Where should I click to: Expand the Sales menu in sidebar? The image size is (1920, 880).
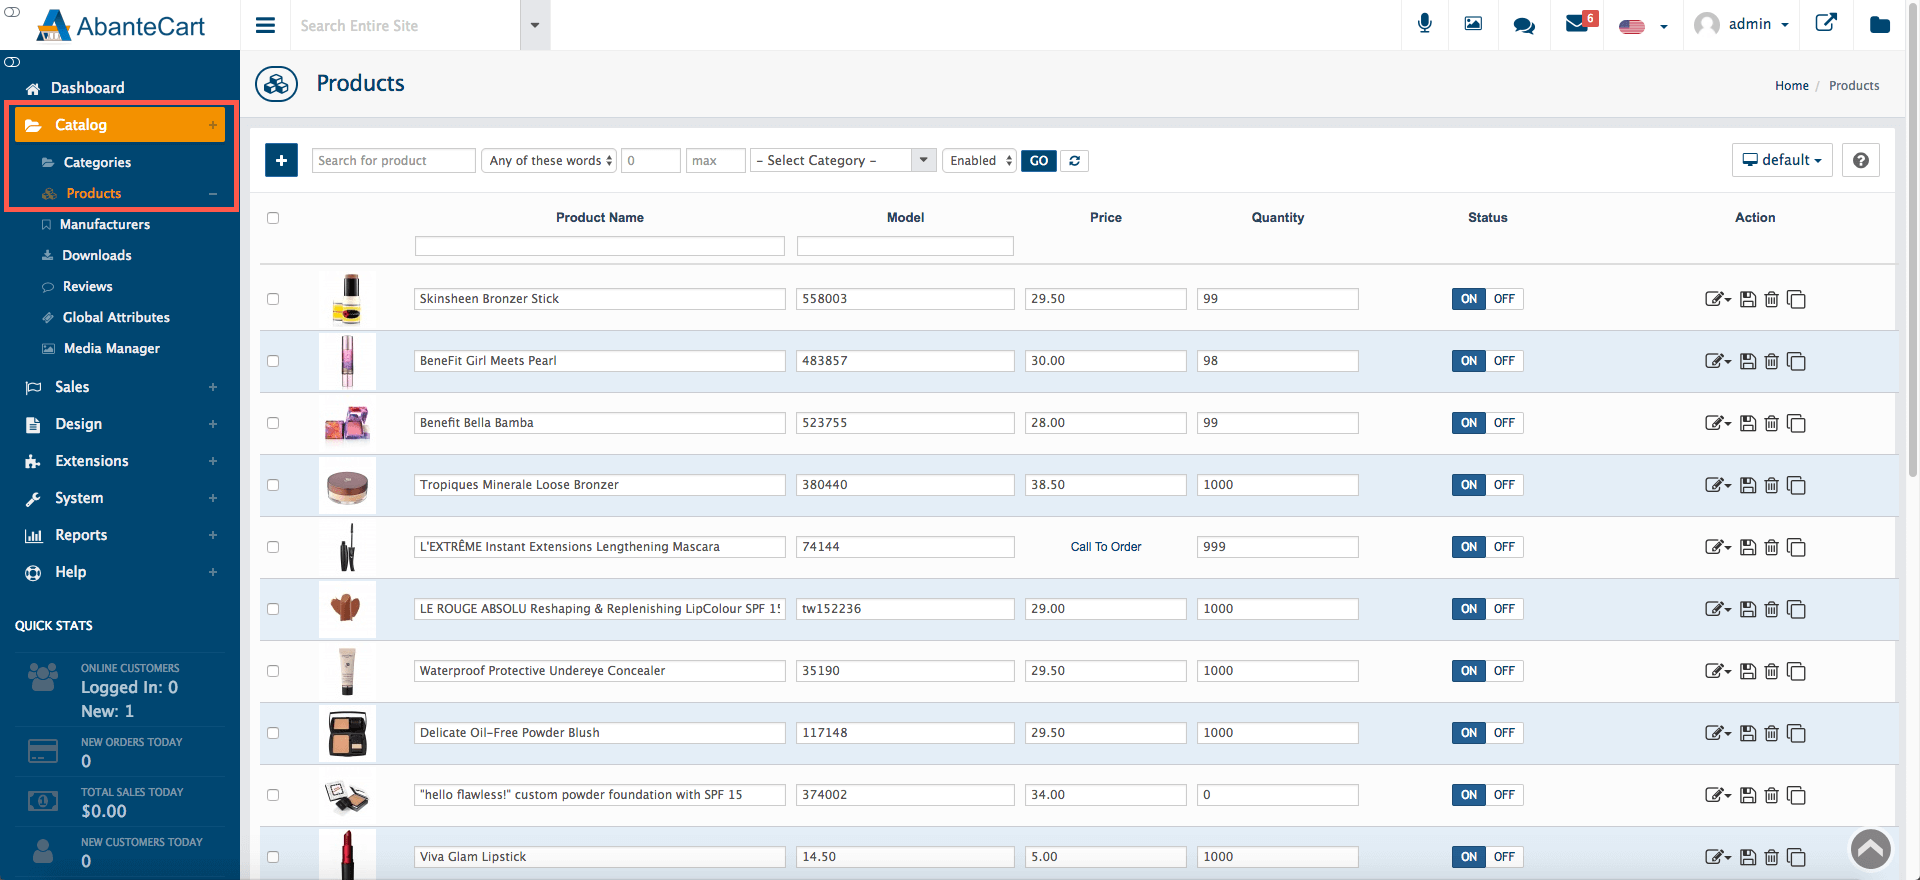tap(72, 387)
